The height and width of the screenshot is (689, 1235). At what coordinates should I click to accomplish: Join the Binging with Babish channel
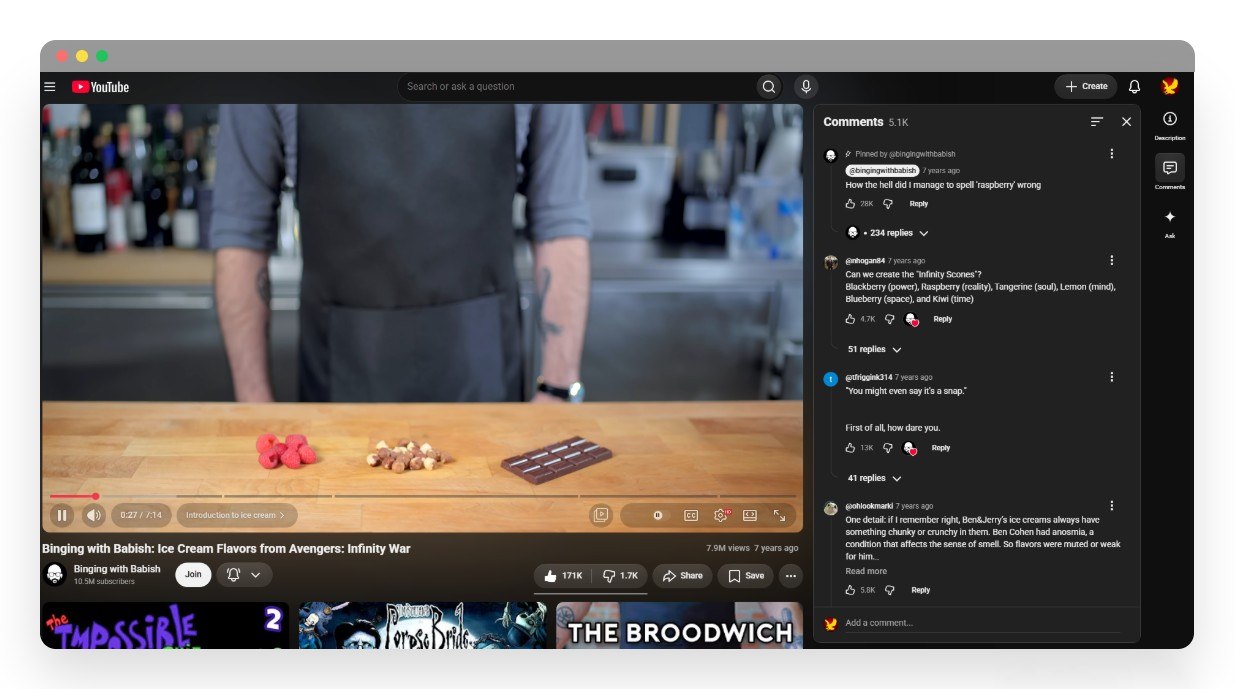[193, 575]
